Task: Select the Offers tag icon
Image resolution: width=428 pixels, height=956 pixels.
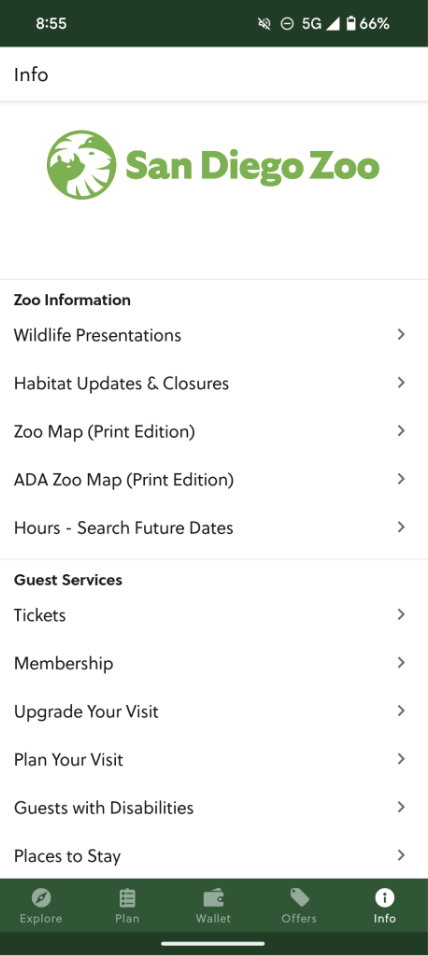Action: pos(299,897)
